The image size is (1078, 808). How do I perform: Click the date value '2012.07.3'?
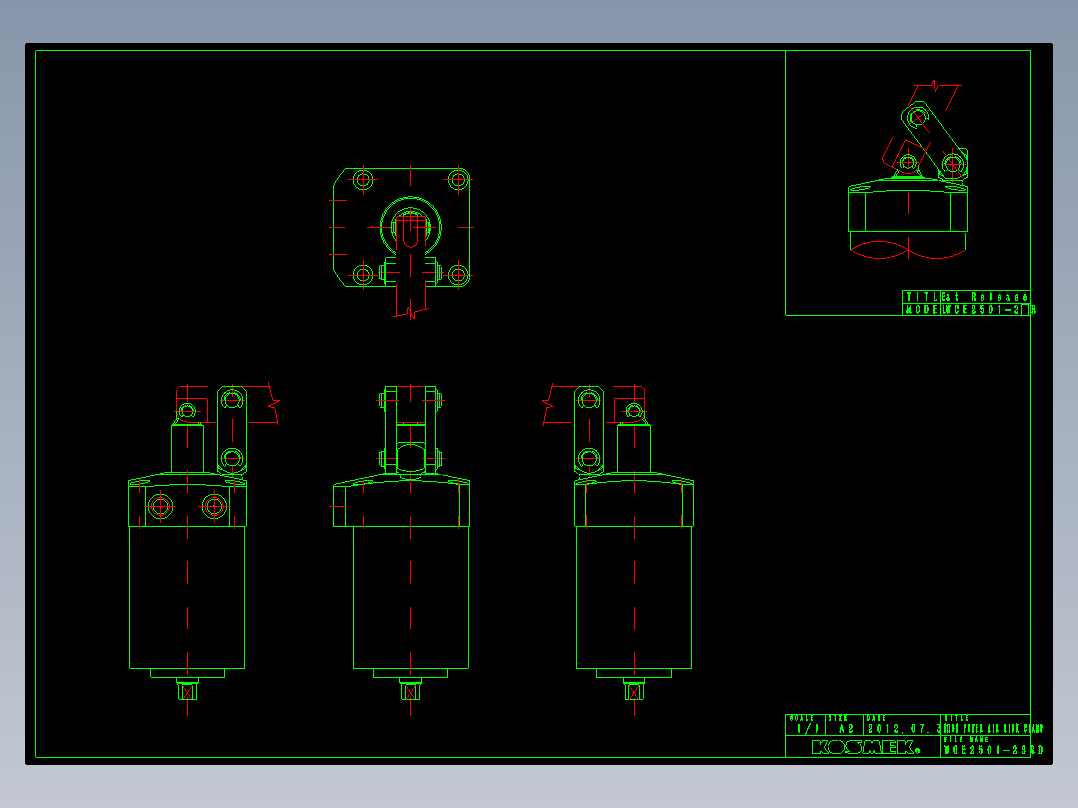coord(904,728)
